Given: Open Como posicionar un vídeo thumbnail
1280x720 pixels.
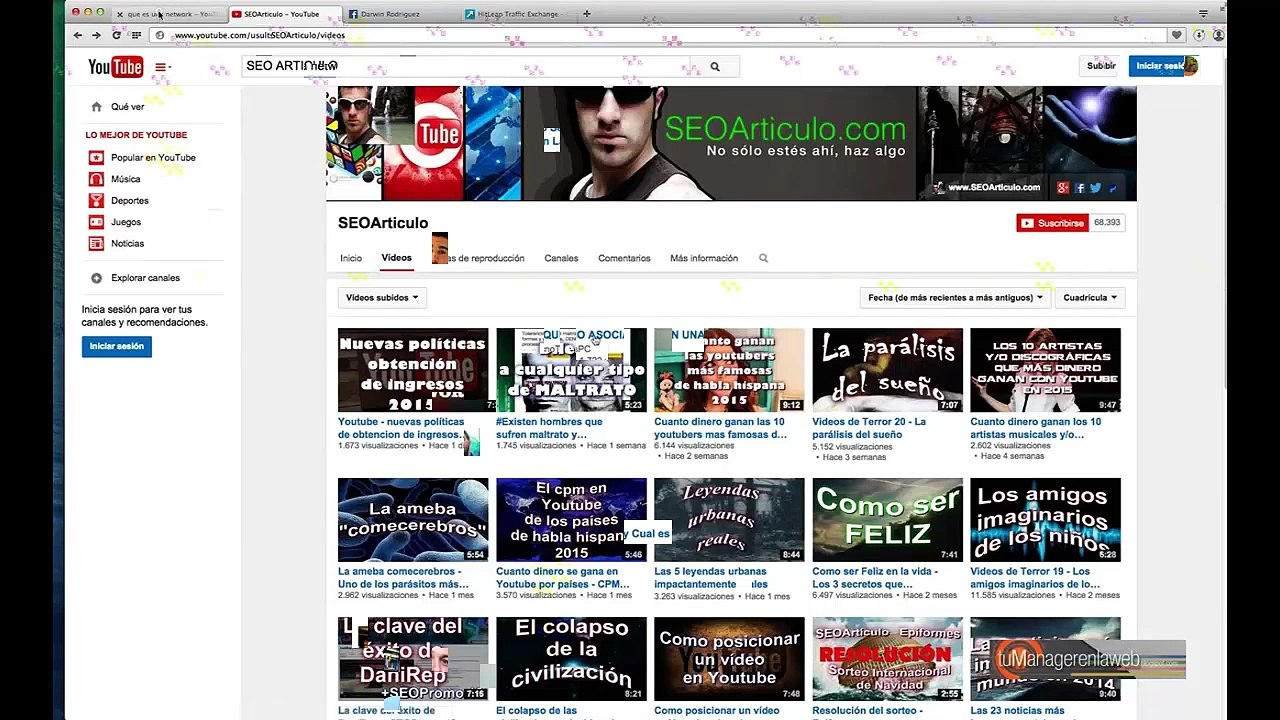Looking at the screenshot, I should [x=729, y=658].
